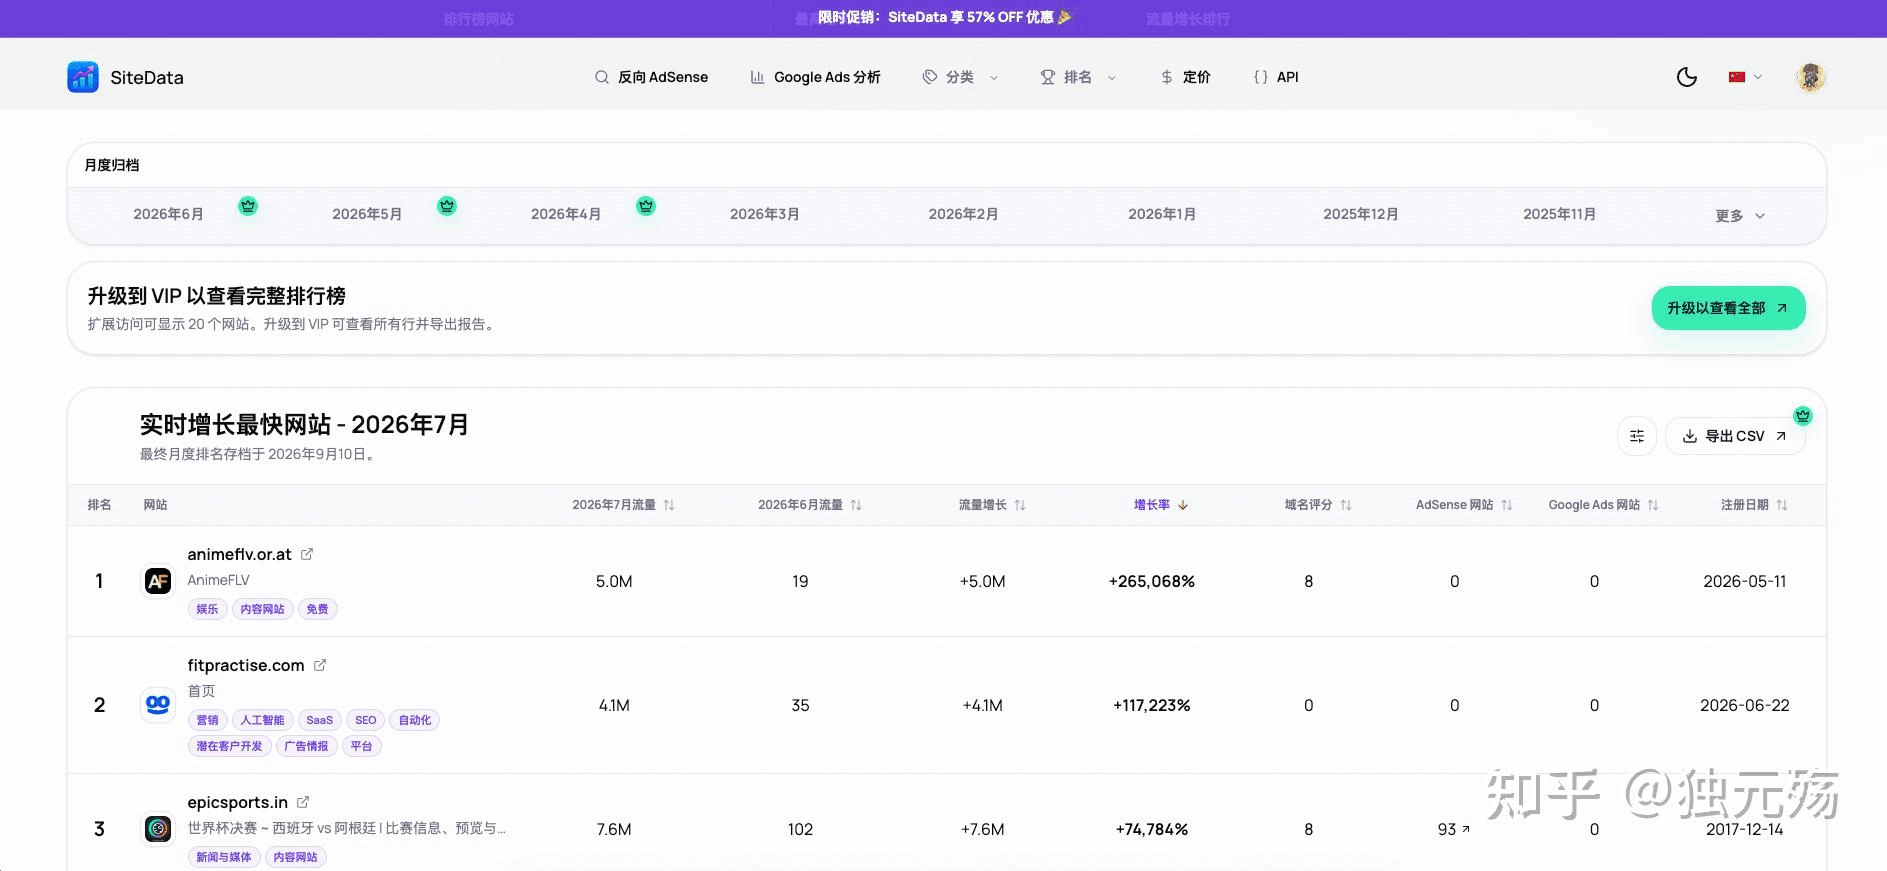Sort by 流量增长 column
1887x871 pixels.
click(x=992, y=505)
